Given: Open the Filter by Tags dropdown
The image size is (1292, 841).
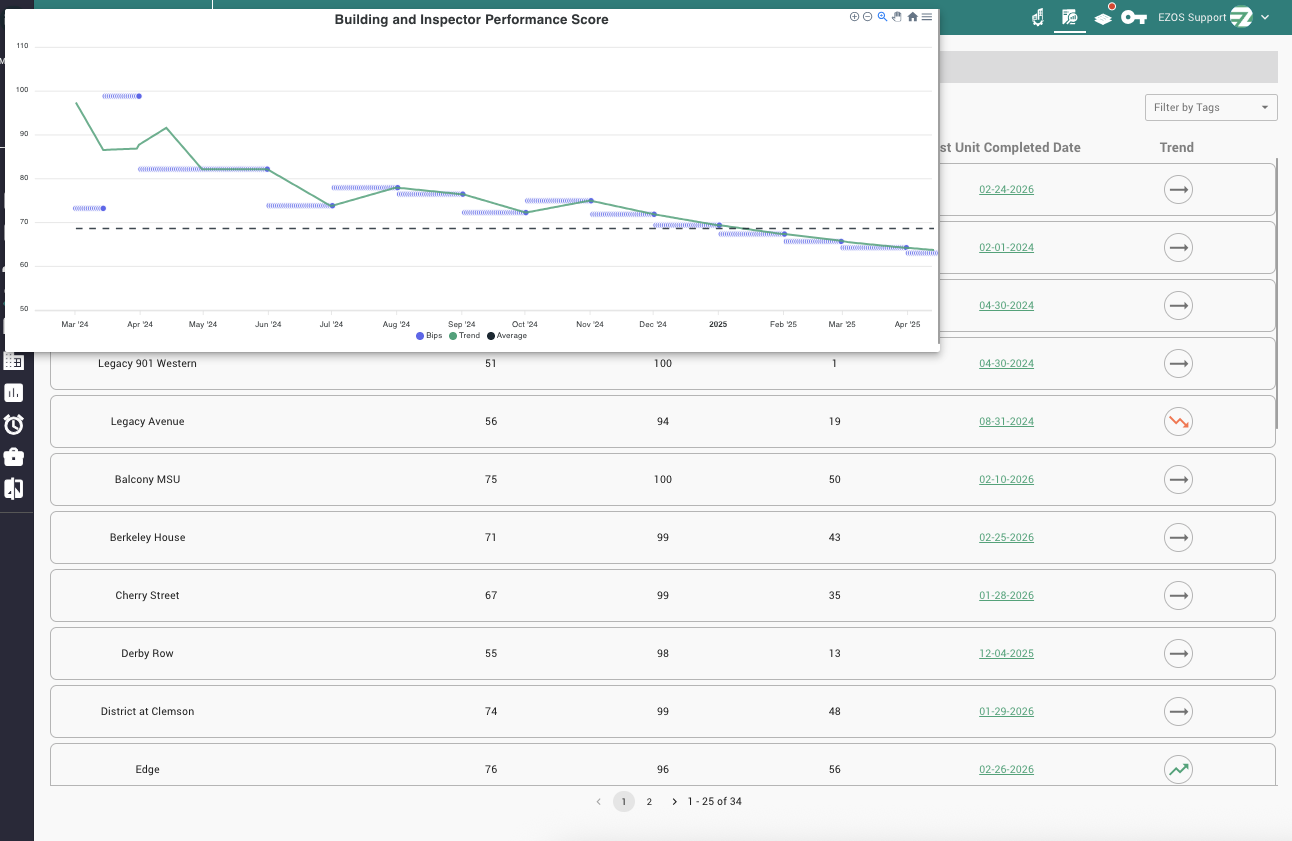Looking at the screenshot, I should (x=1211, y=107).
